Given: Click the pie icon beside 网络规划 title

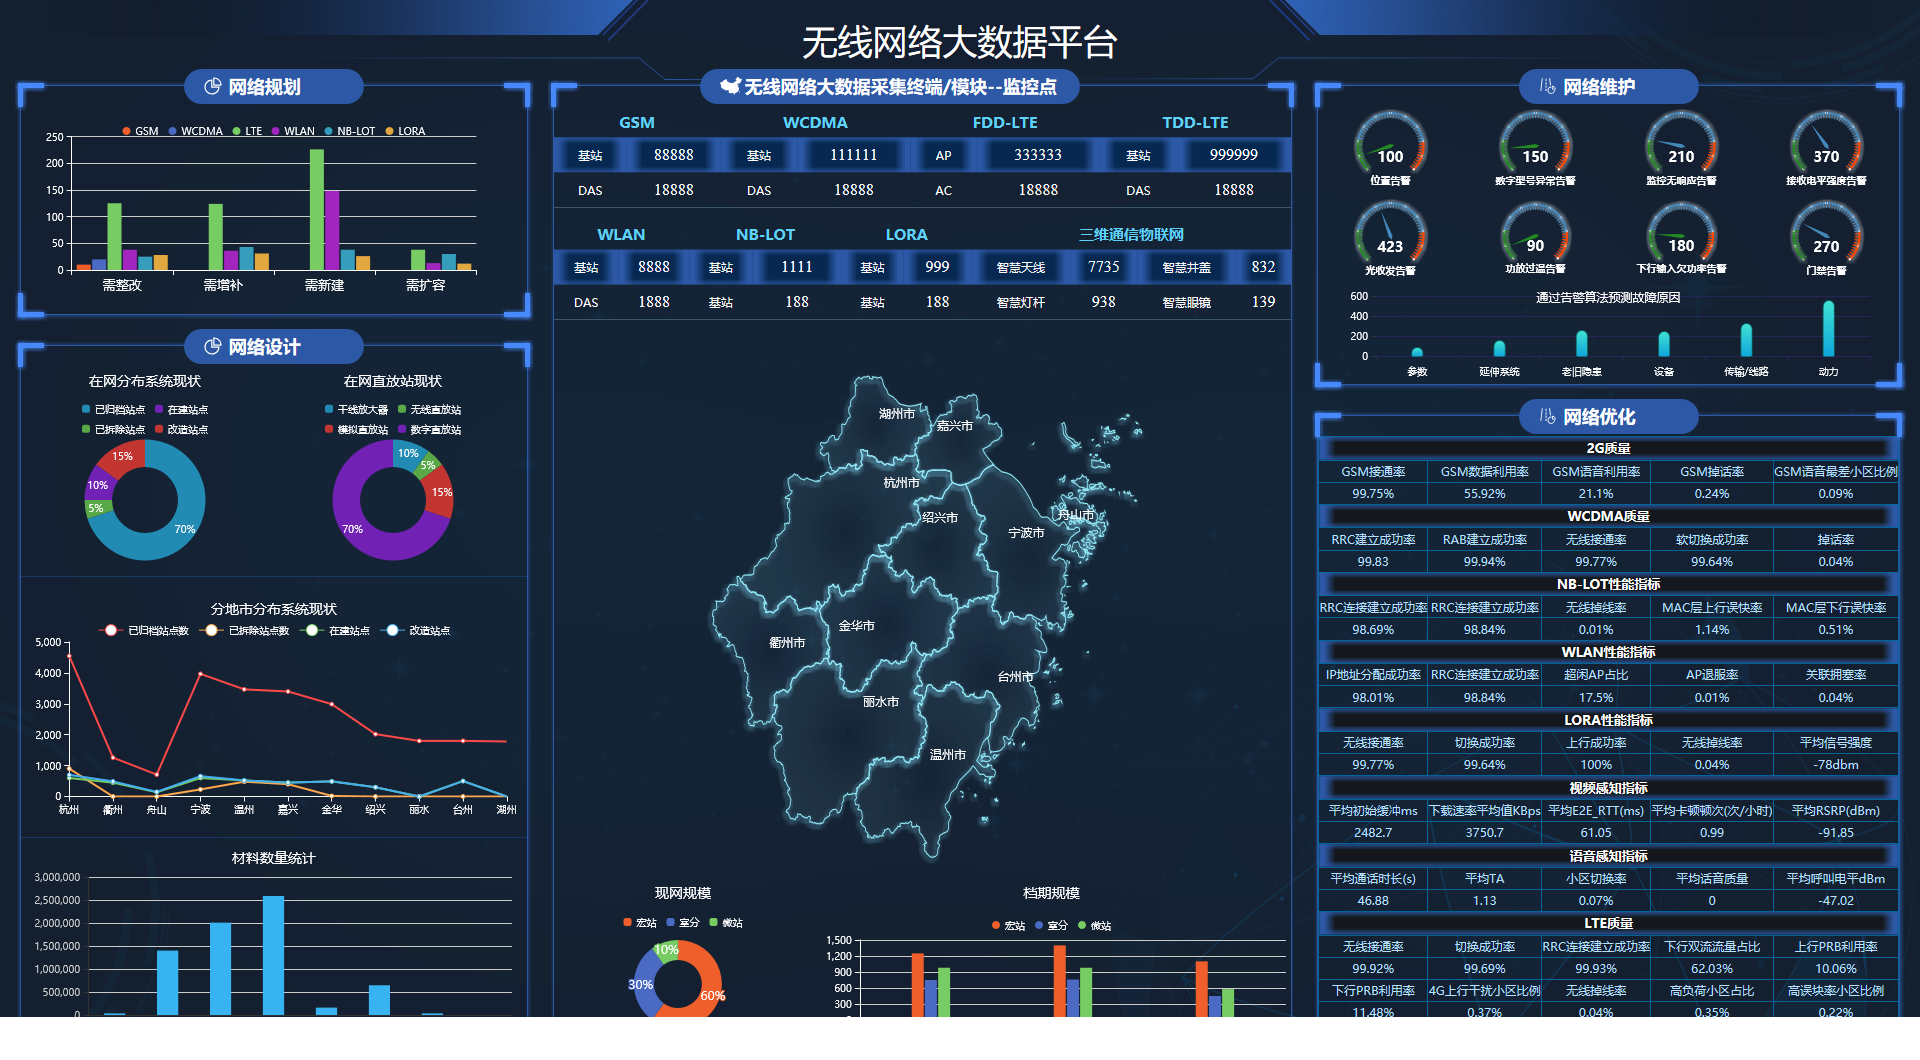Looking at the screenshot, I should click(212, 87).
